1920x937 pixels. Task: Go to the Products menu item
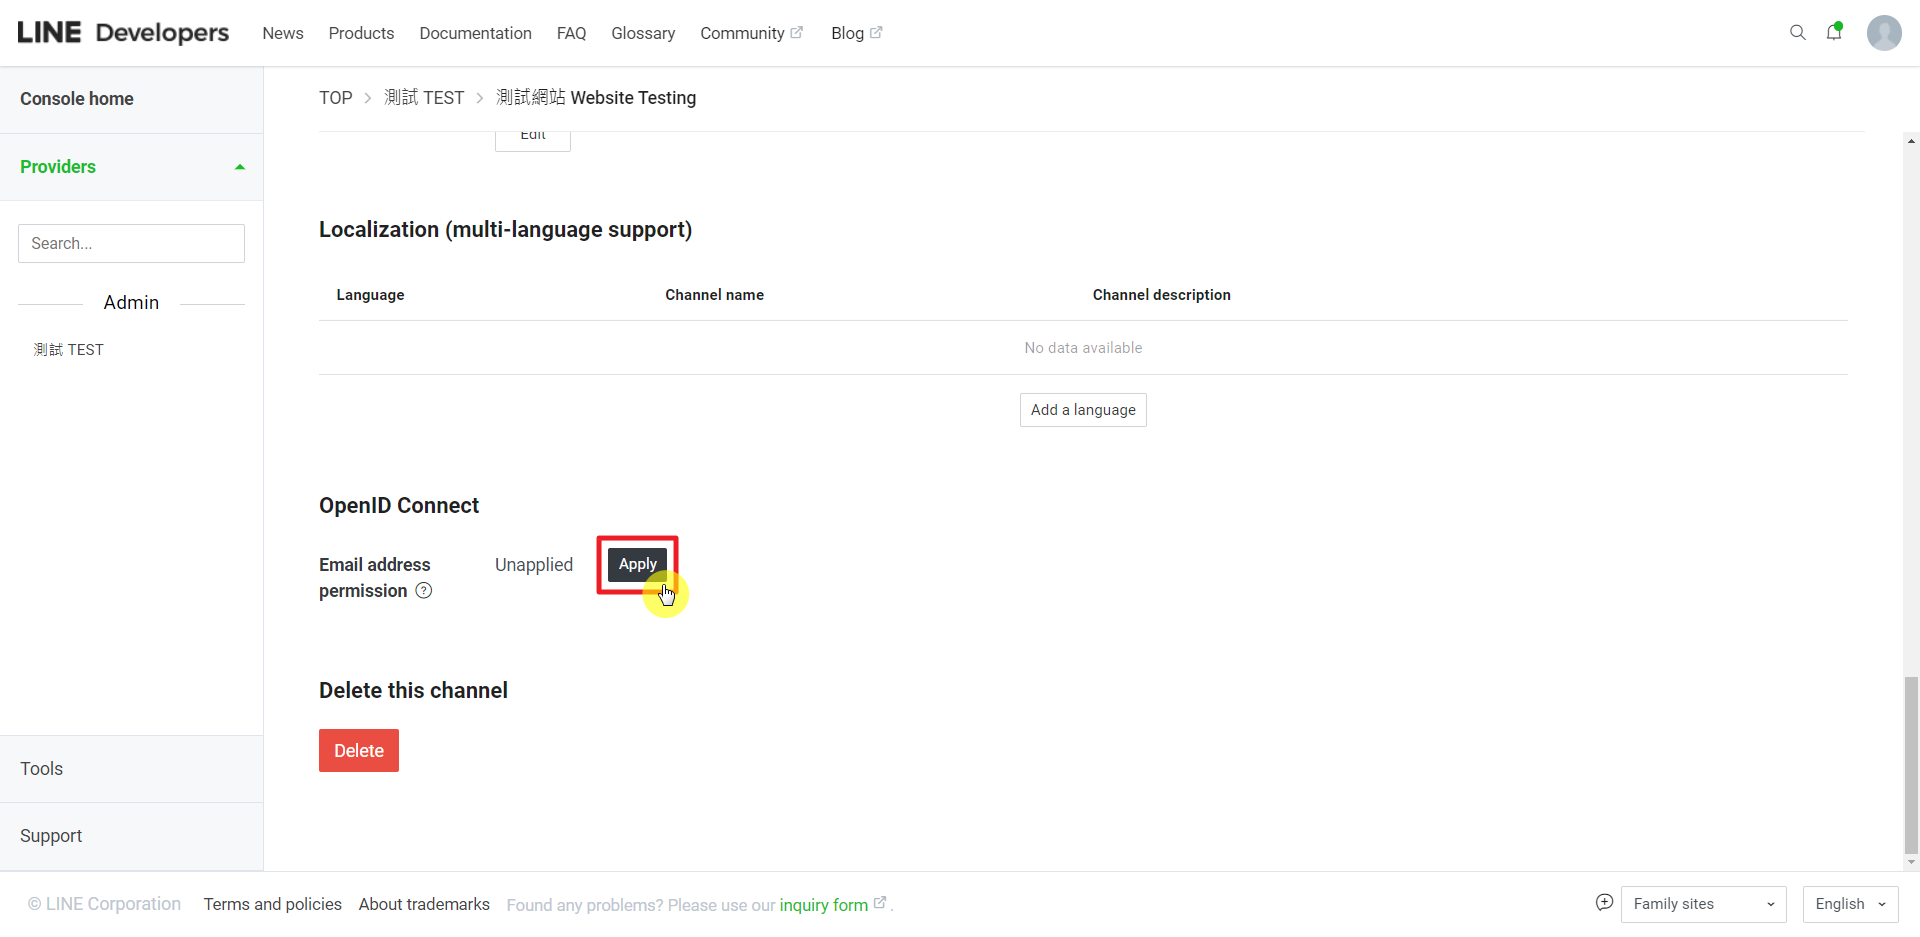[x=361, y=33]
